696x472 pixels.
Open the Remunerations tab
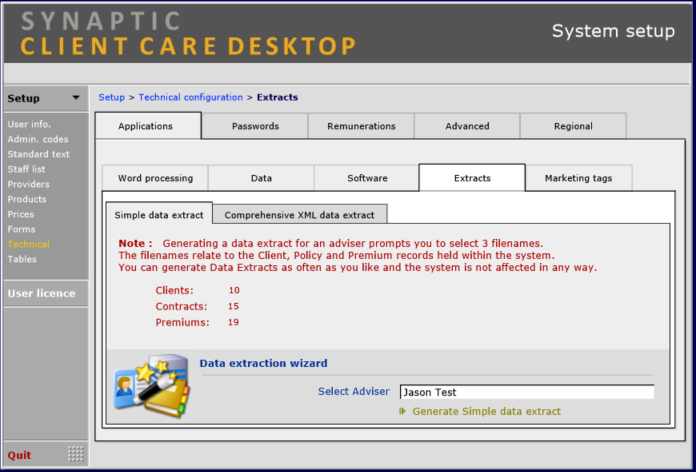pyautogui.click(x=361, y=126)
